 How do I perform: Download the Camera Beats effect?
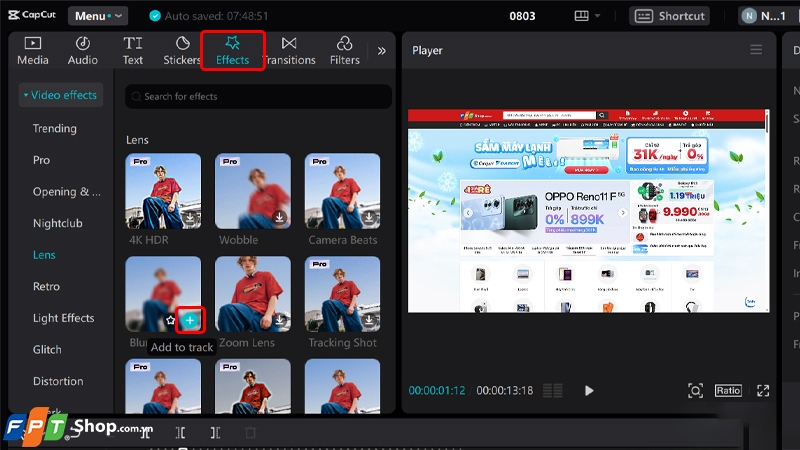pos(369,217)
